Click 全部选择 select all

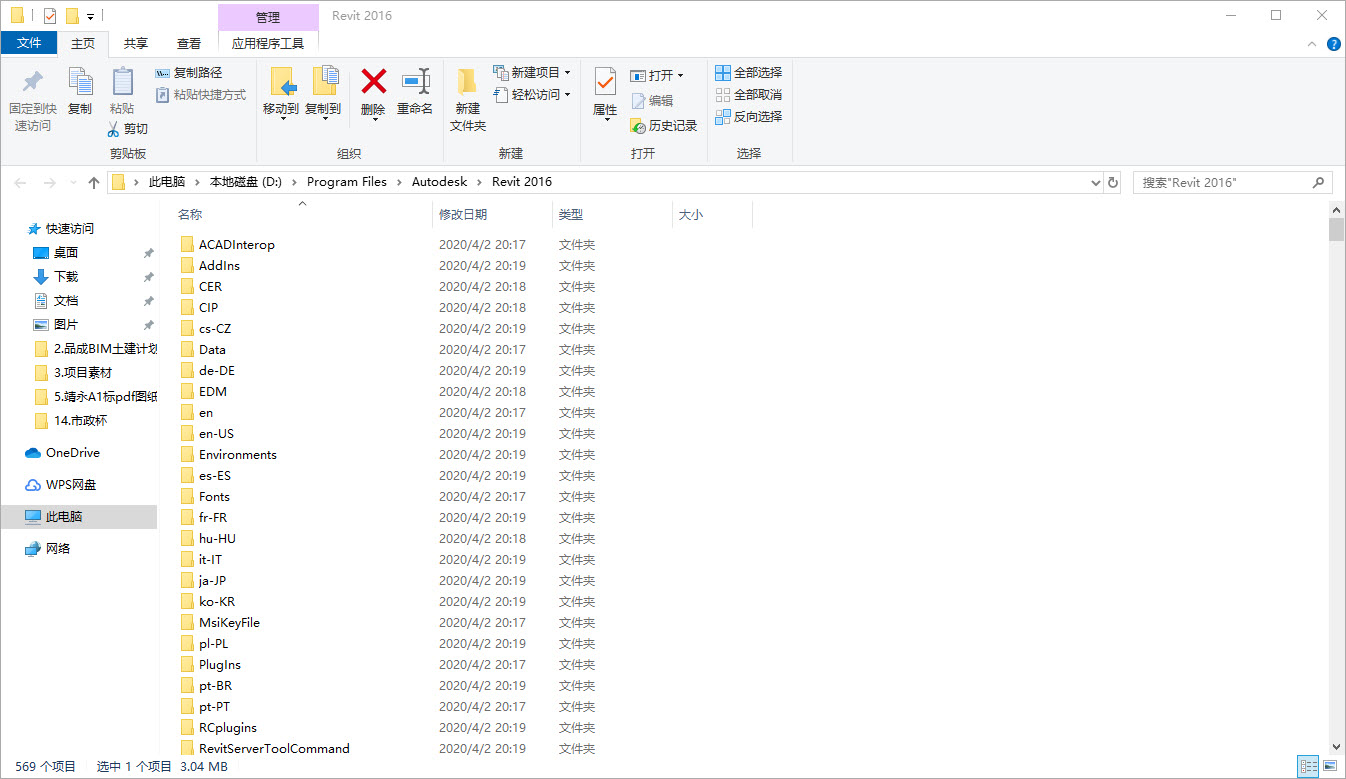[749, 73]
